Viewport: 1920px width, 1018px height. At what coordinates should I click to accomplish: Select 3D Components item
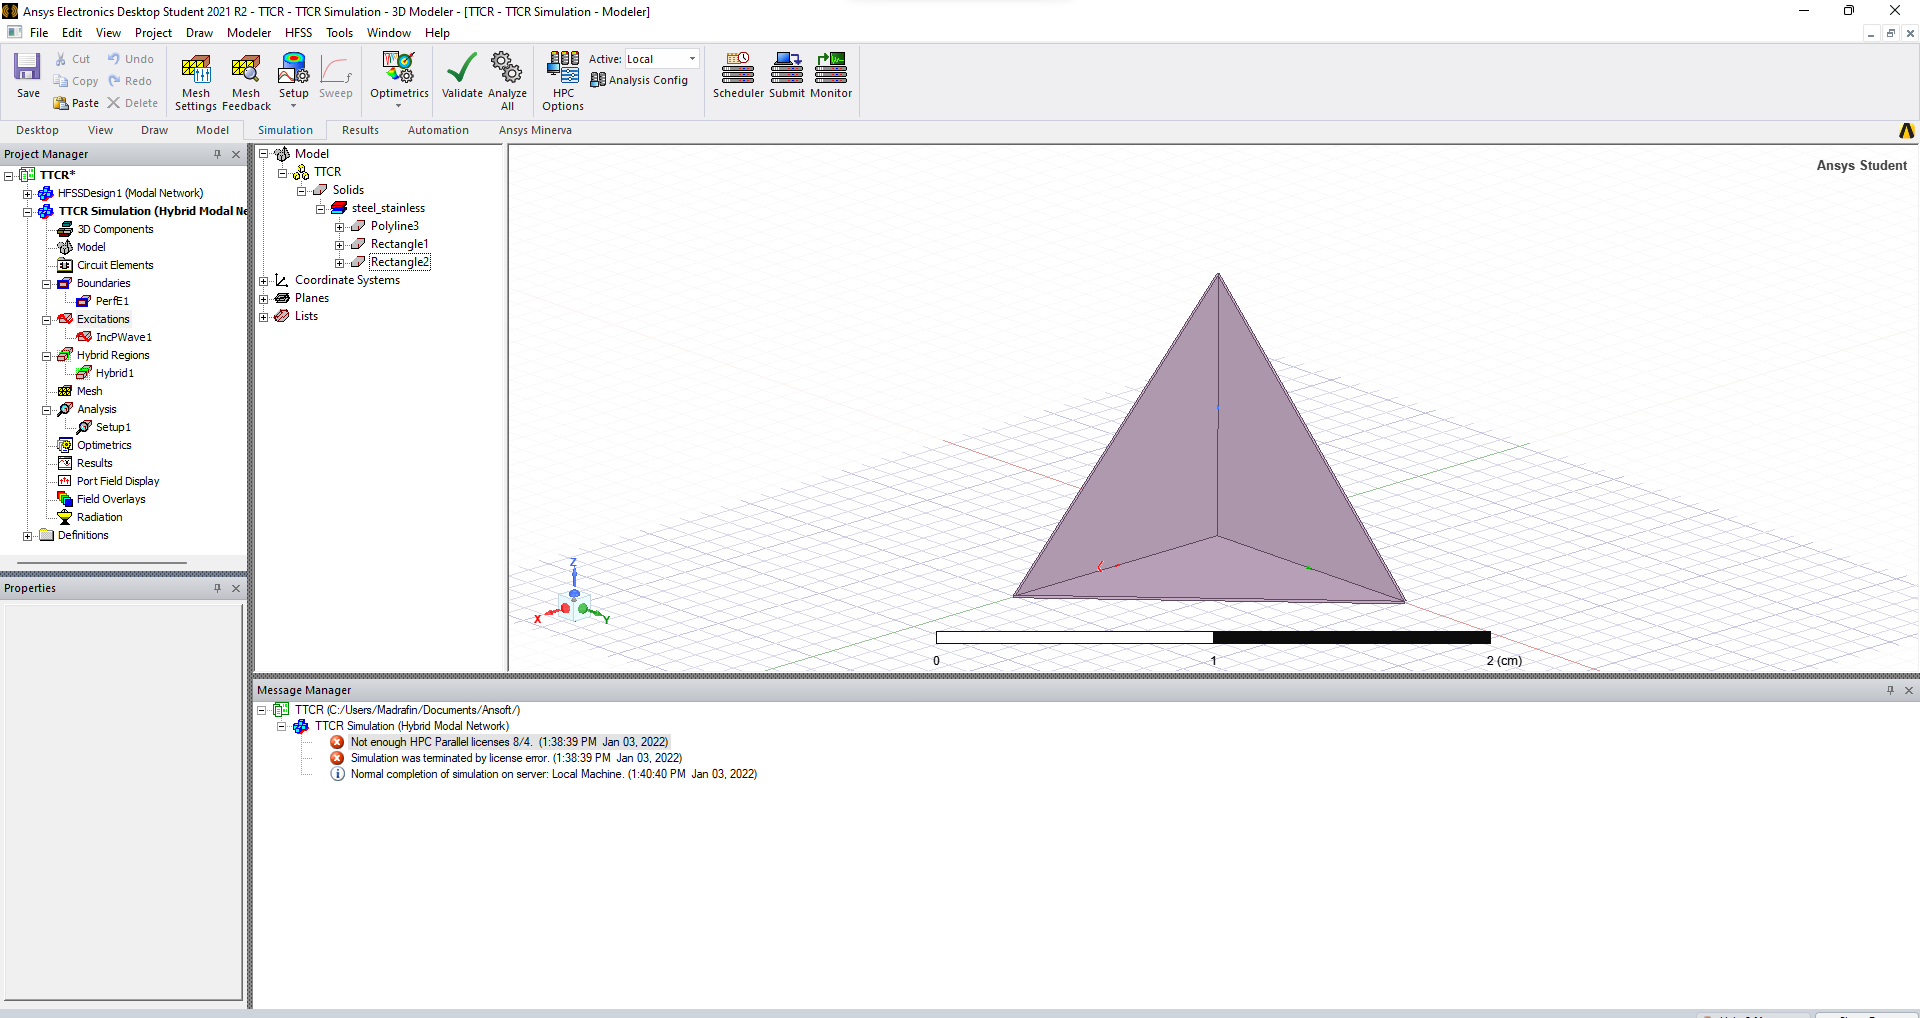point(115,229)
